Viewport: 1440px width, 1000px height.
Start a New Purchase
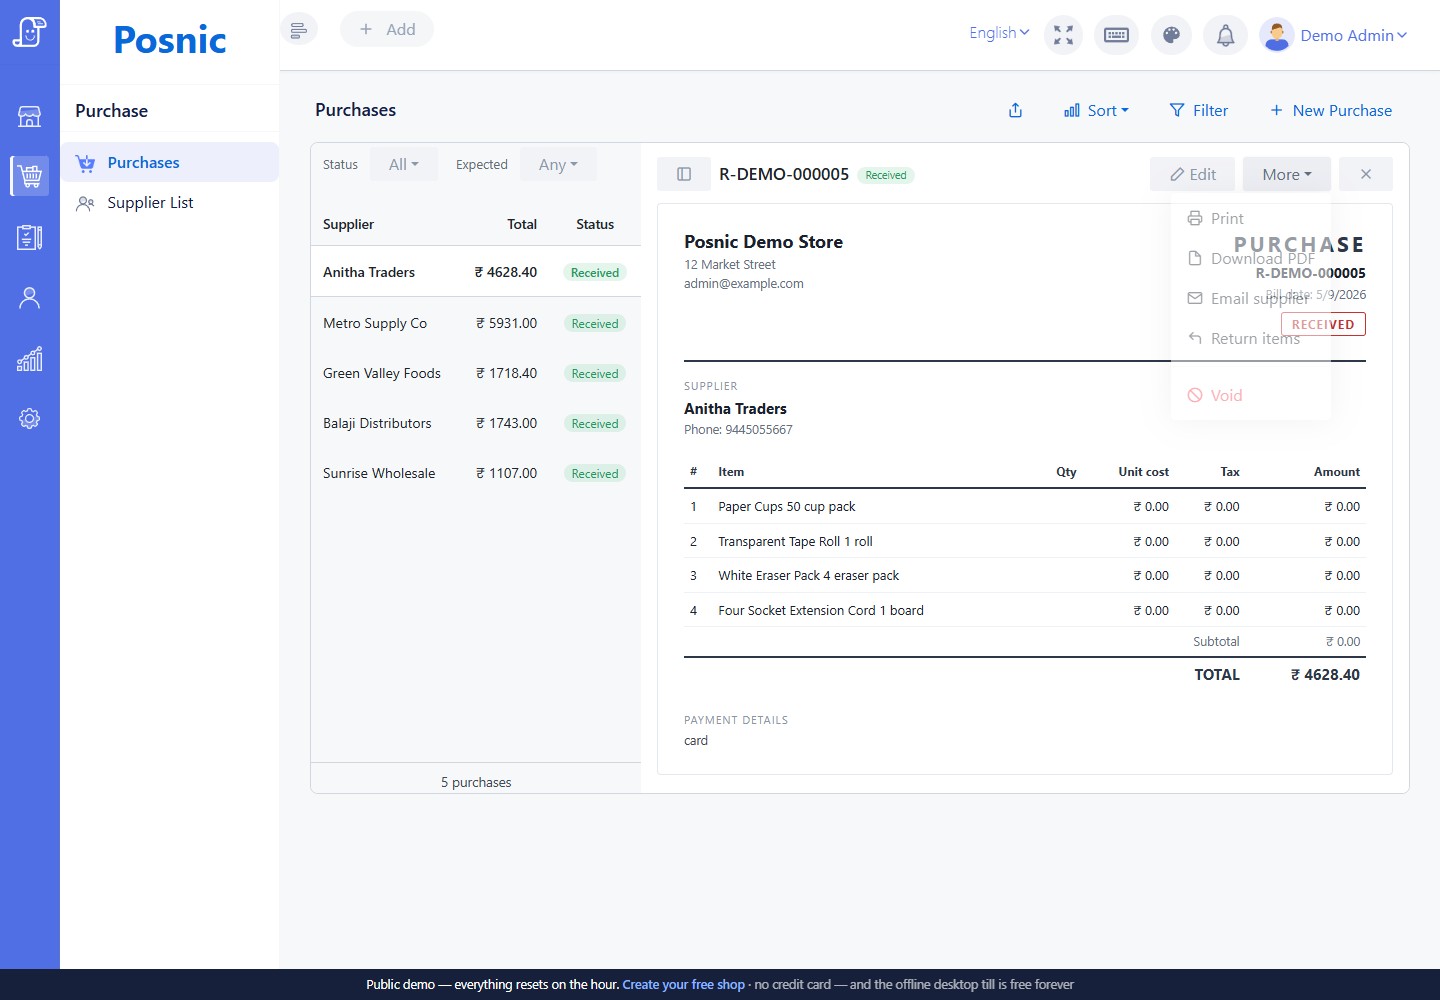point(1330,110)
